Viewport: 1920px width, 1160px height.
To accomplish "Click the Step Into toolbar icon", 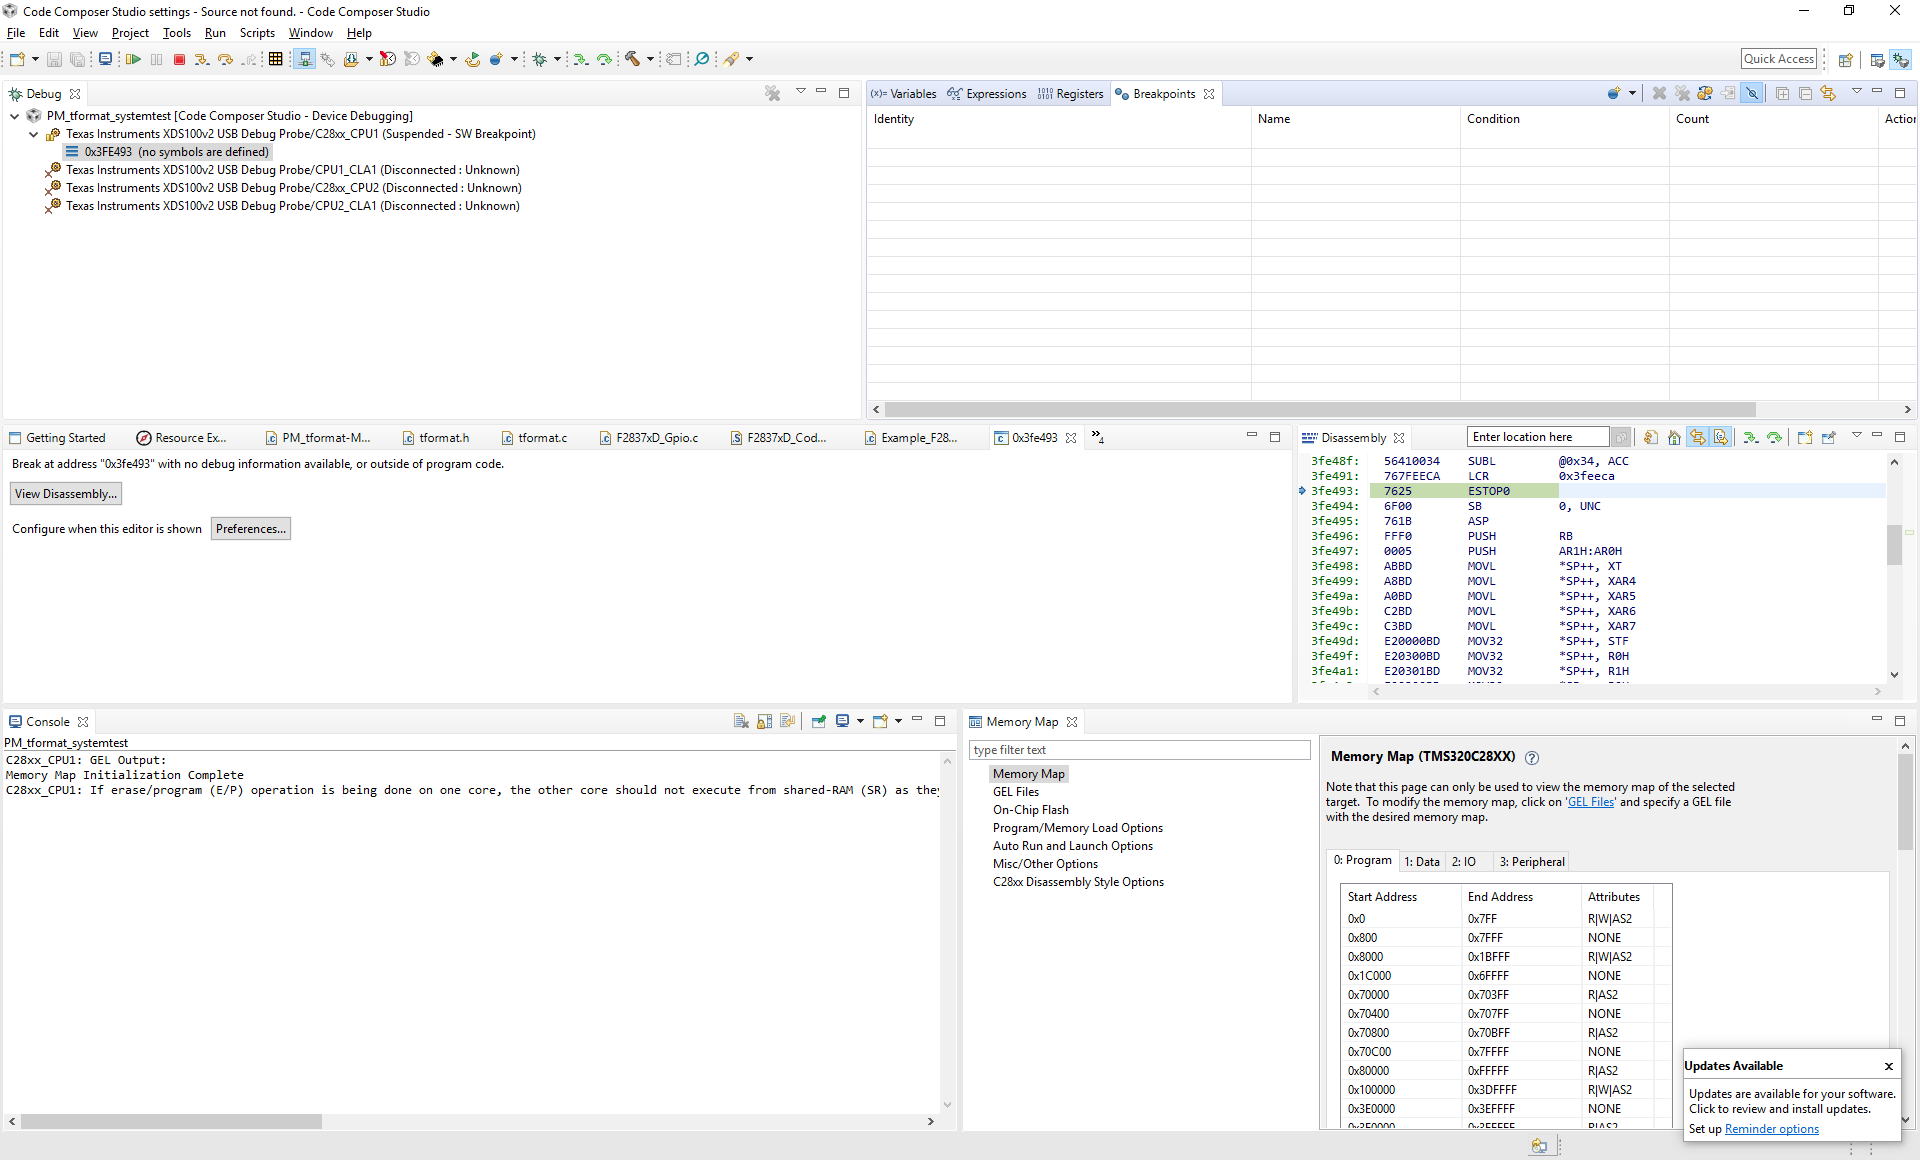I will click(202, 60).
